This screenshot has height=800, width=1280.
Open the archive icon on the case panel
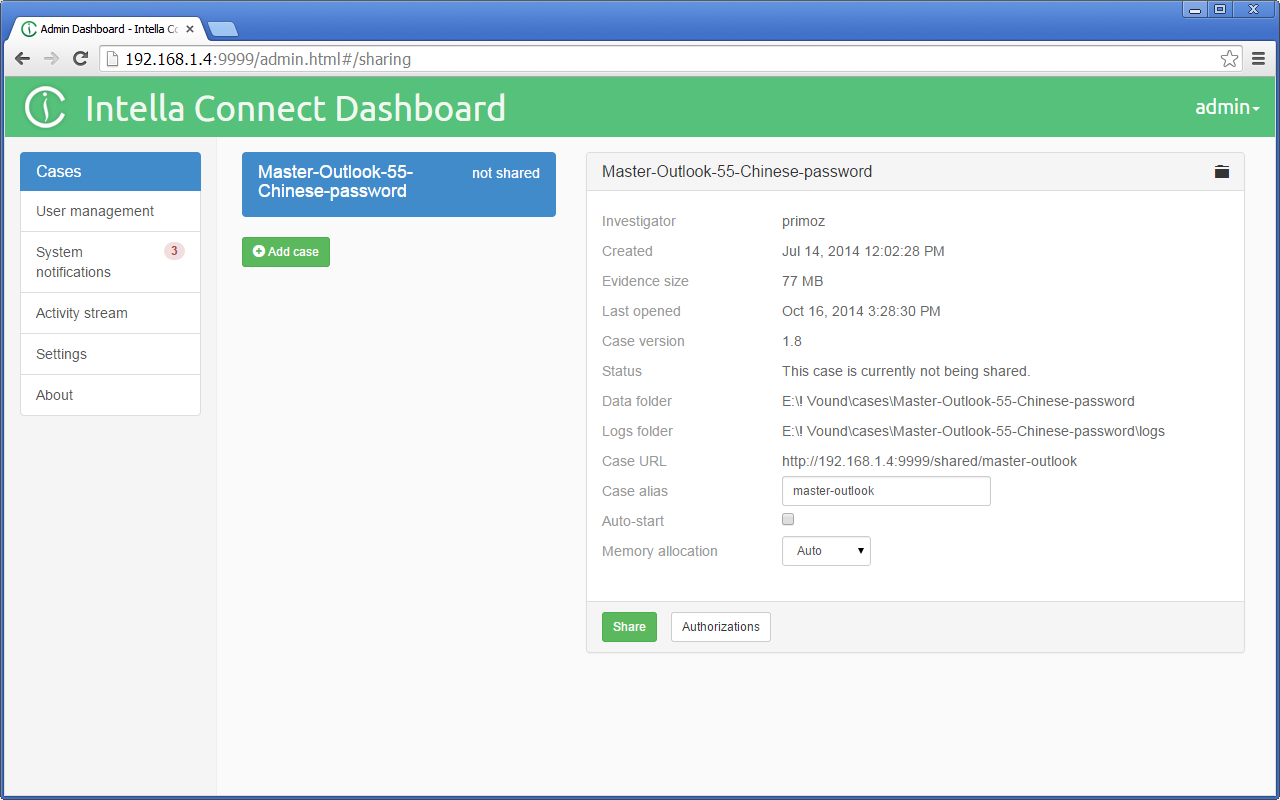(x=1221, y=171)
